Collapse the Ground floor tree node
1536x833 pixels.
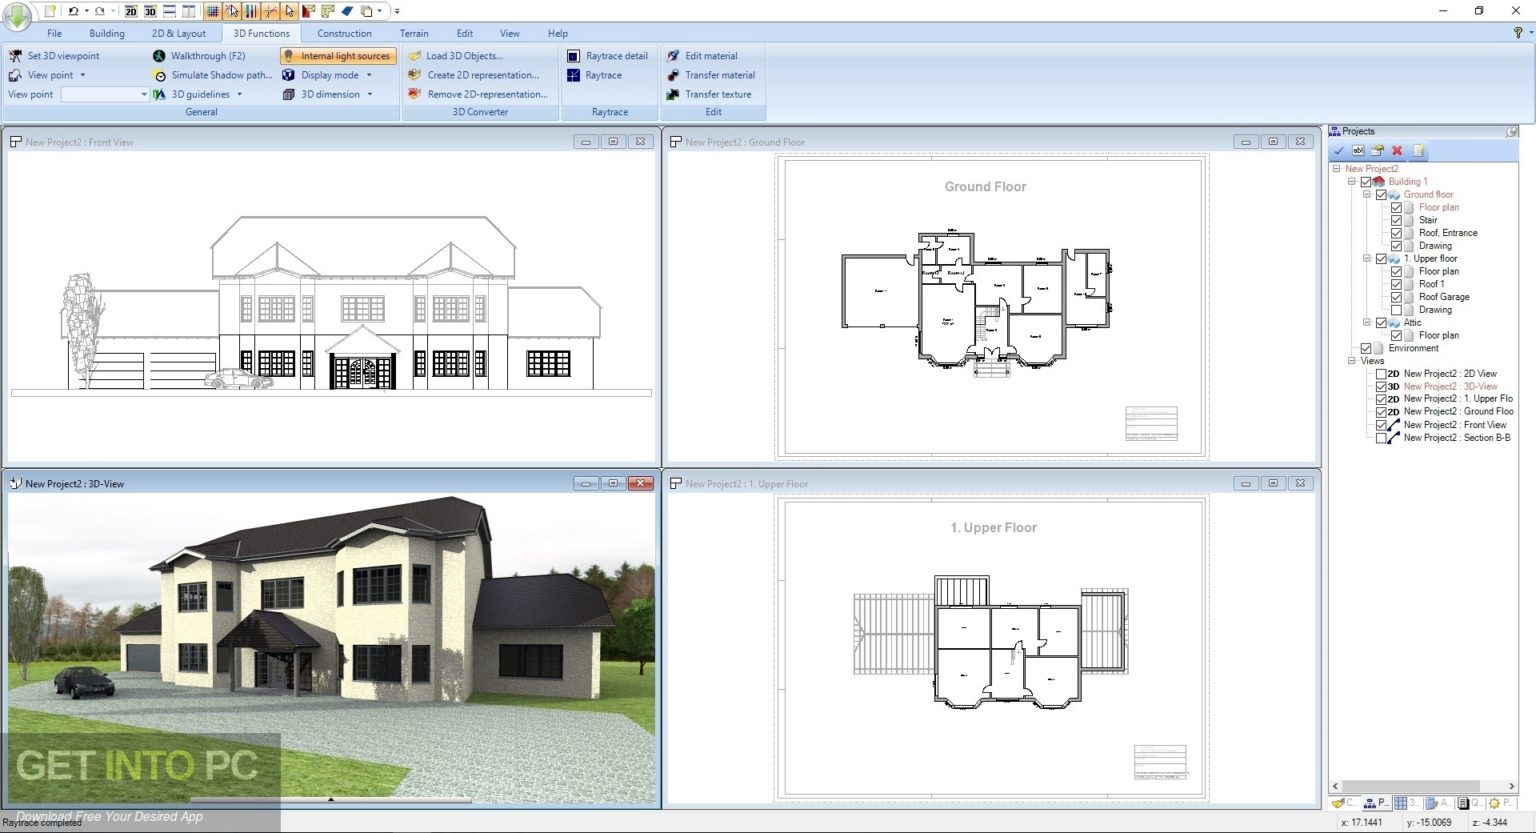(1367, 195)
